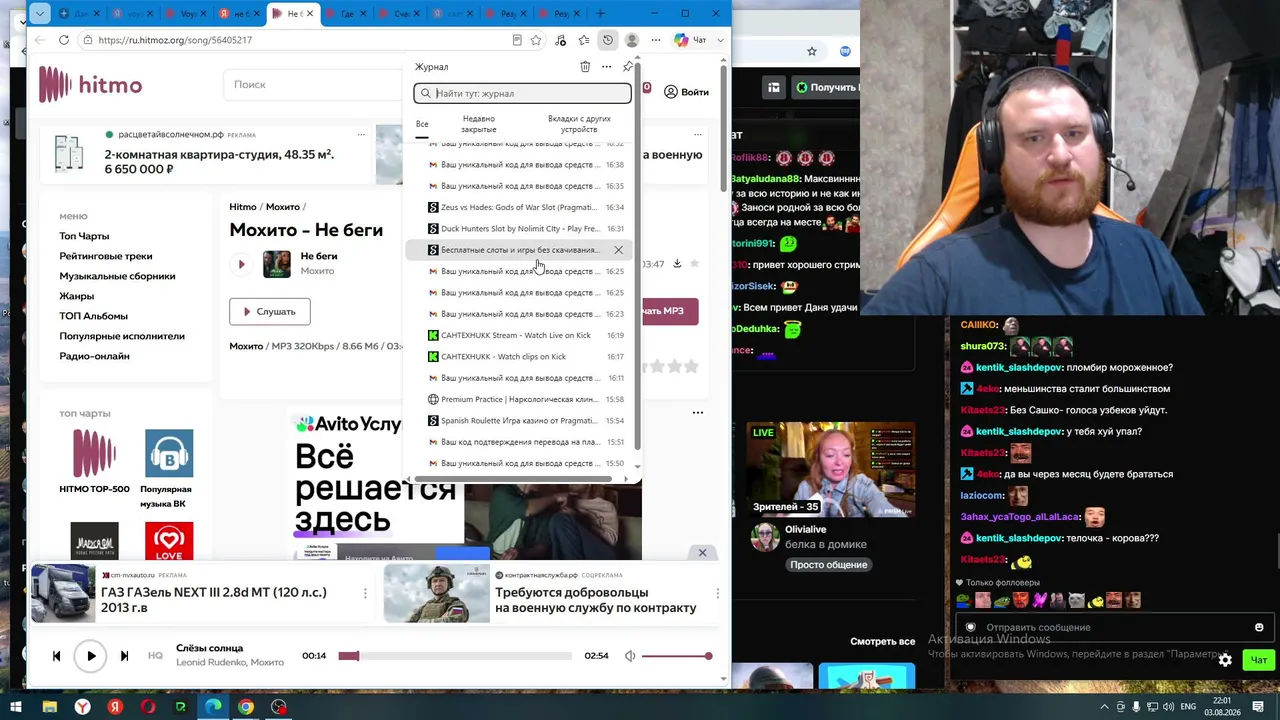Open the tab actions chevron in Edge
The height and width of the screenshot is (720, 1280).
pyautogui.click(x=39, y=14)
